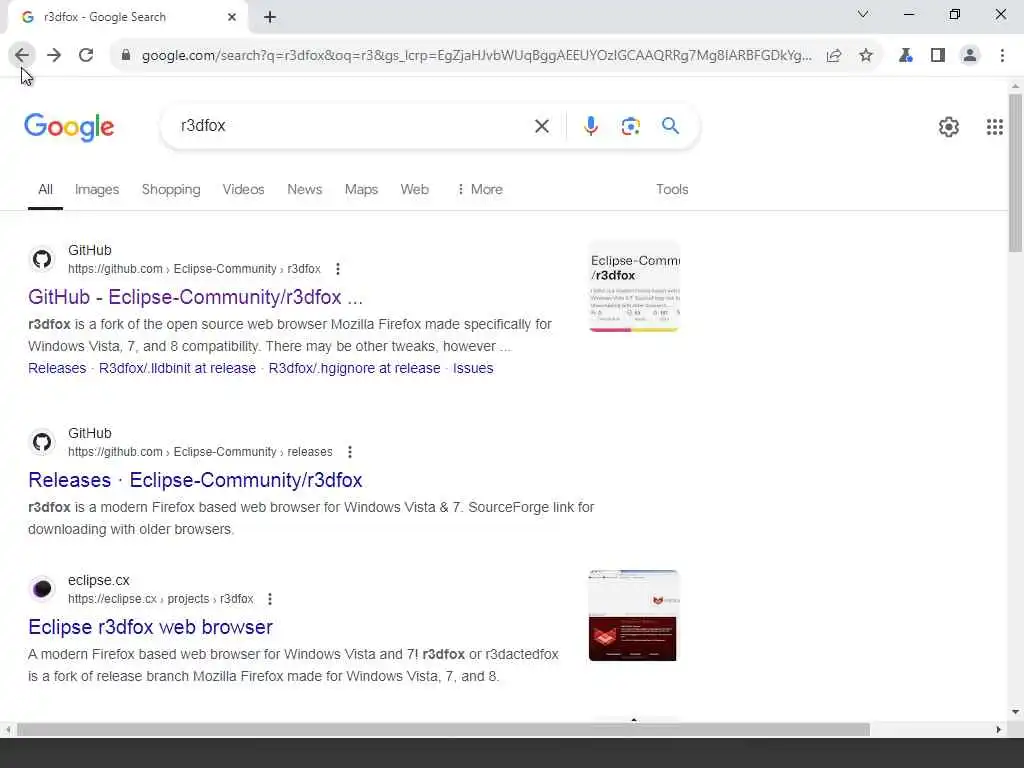1024x768 pixels.
Task: Open options for the eclipse.cx result
Action: click(x=270, y=599)
